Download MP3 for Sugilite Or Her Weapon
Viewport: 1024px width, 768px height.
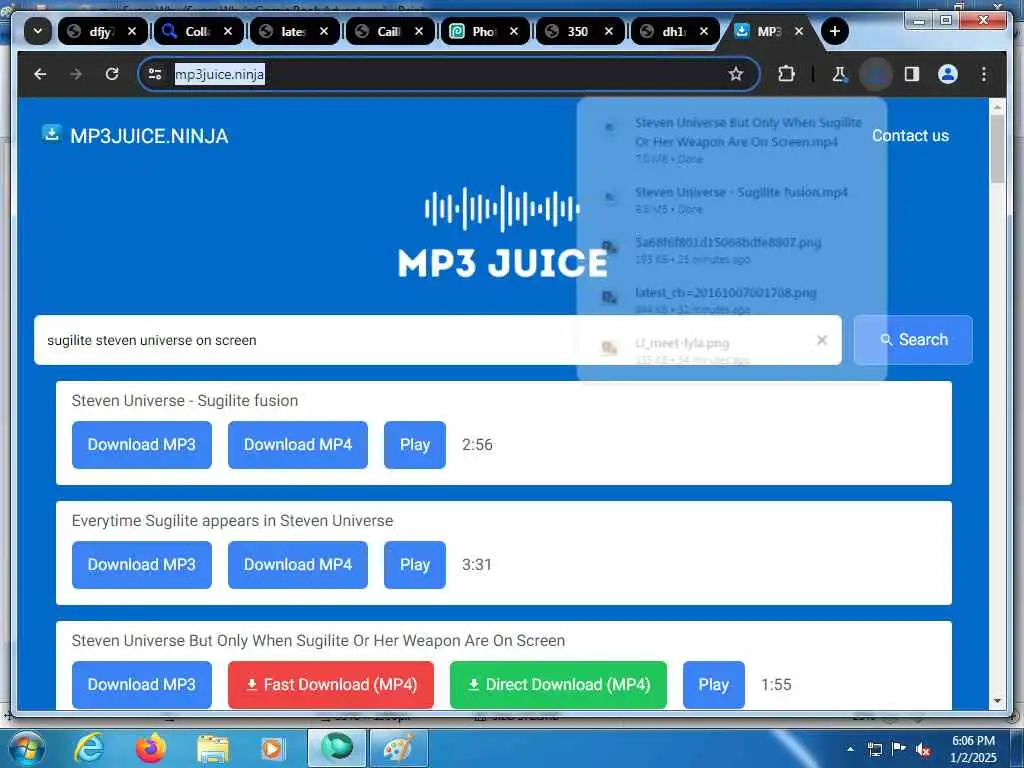(142, 684)
